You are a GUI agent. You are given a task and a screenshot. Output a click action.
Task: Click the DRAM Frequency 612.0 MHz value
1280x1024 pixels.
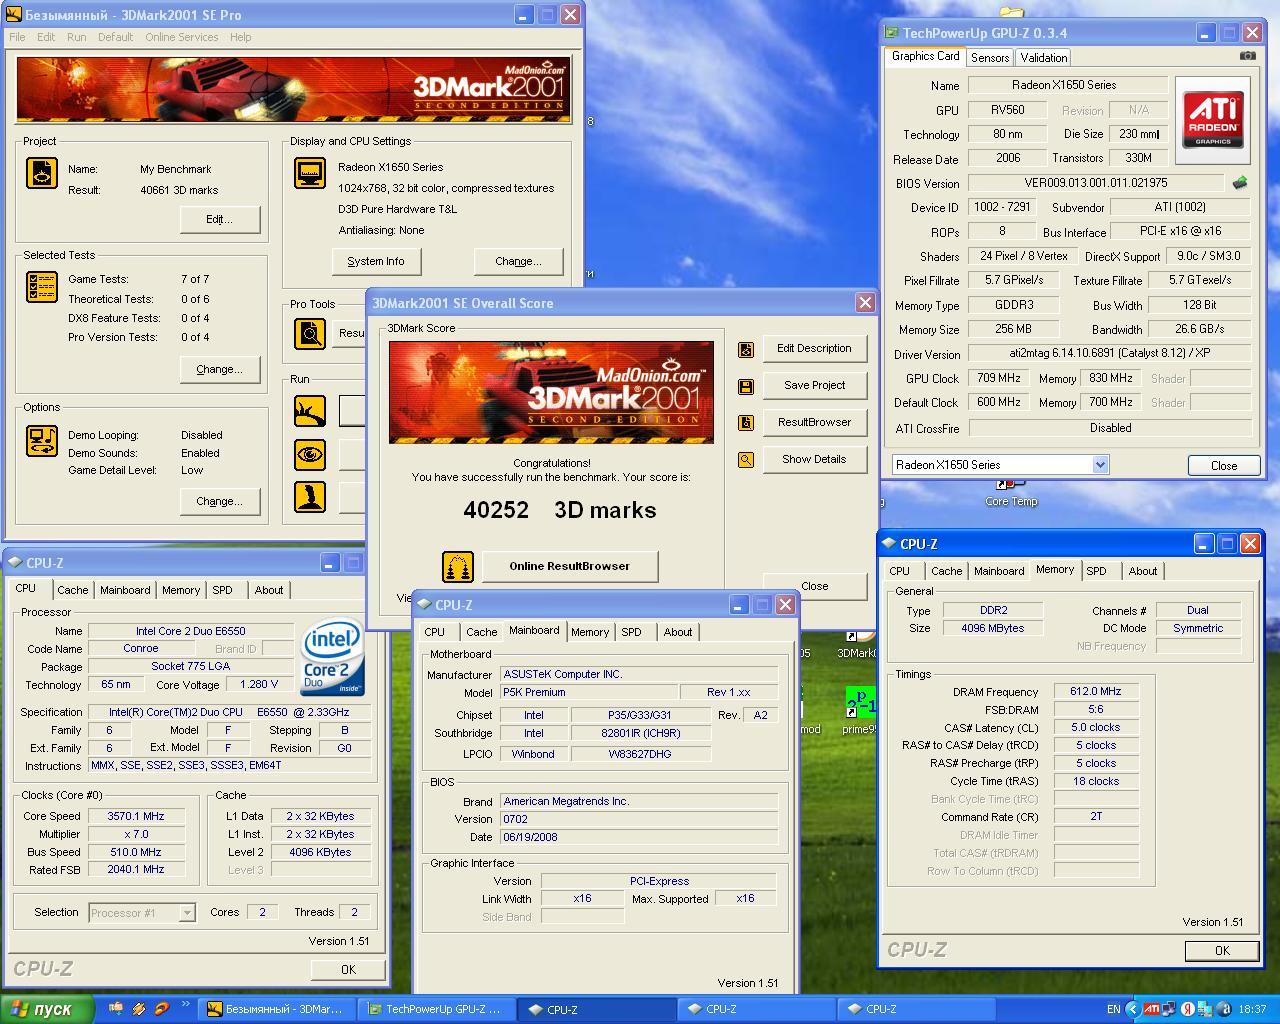tap(1096, 691)
